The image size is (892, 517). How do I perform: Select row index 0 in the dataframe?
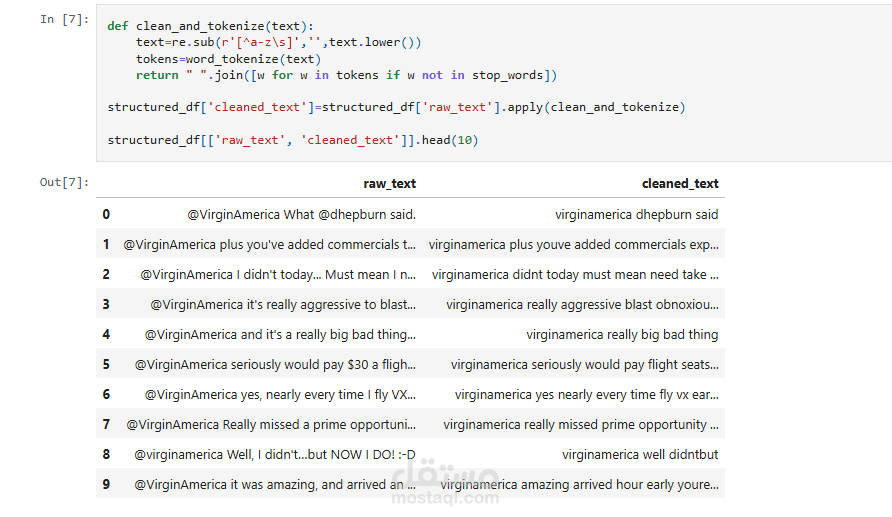point(106,214)
